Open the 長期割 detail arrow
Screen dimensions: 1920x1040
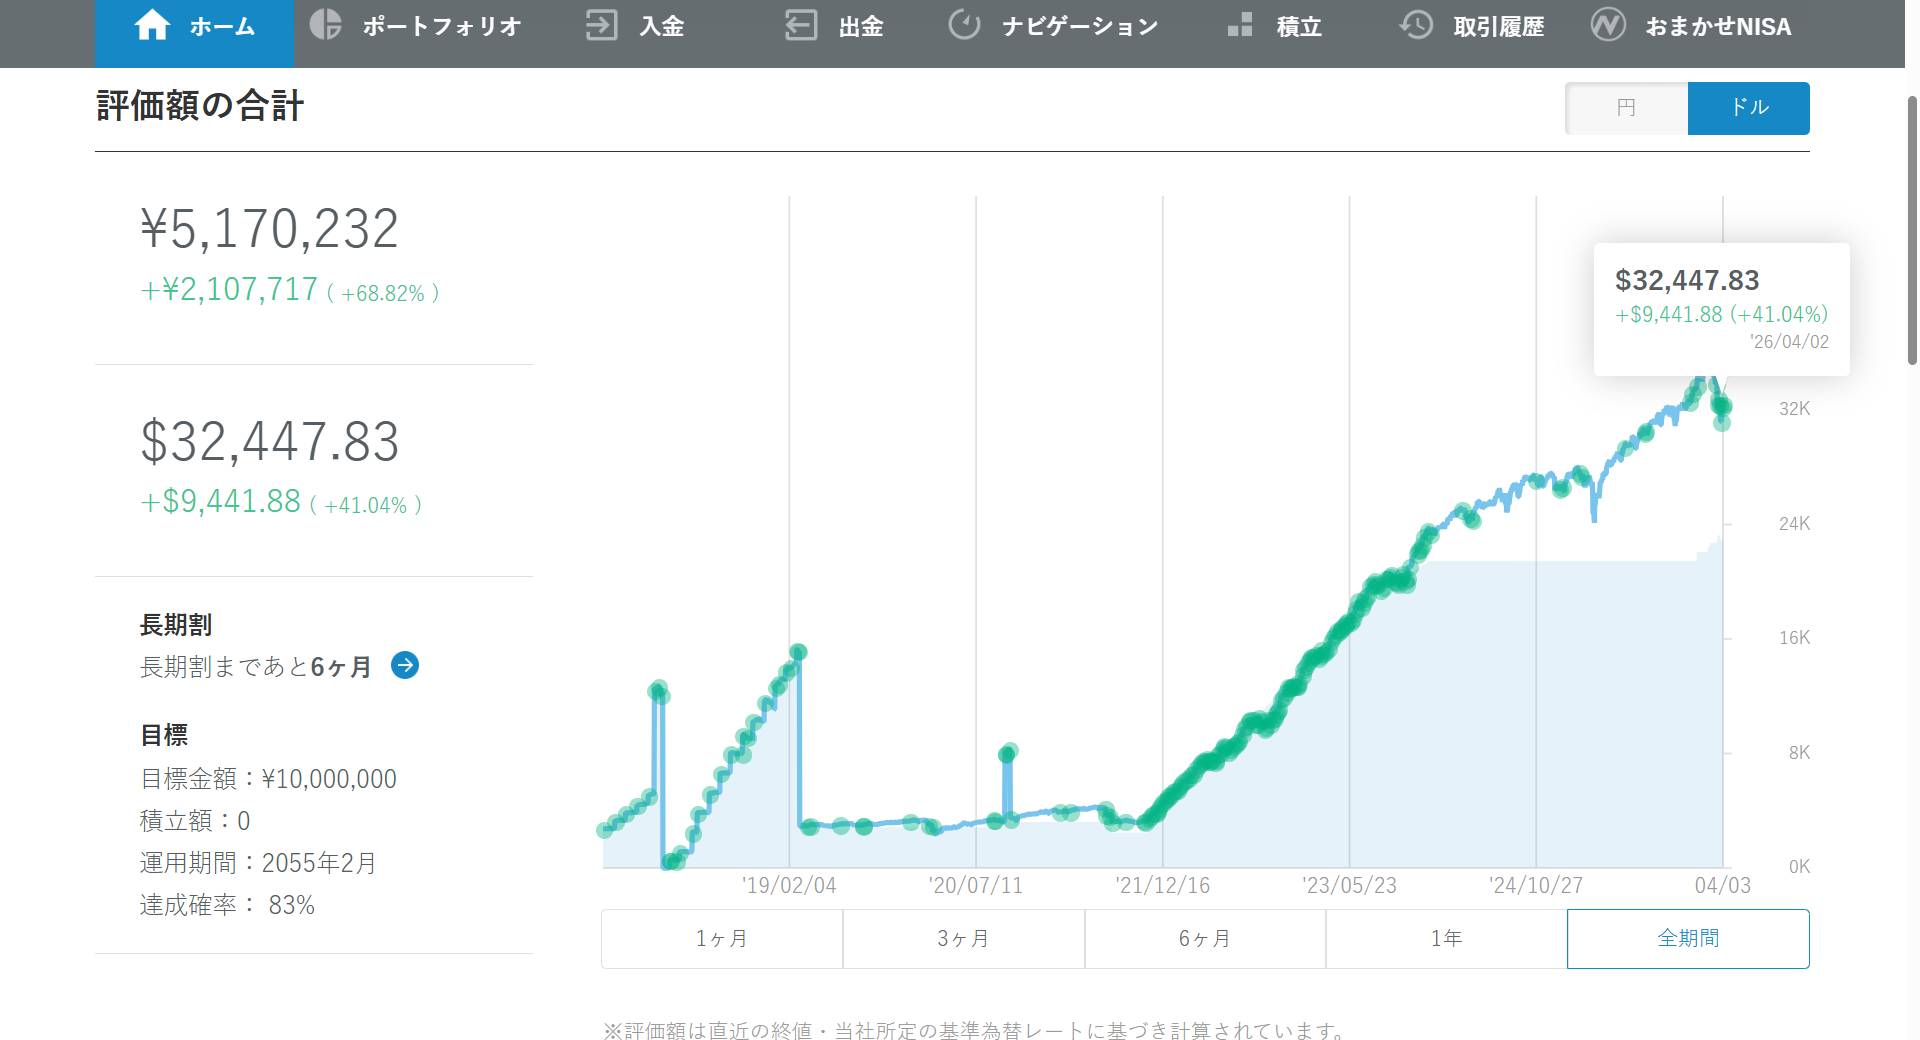(x=404, y=666)
